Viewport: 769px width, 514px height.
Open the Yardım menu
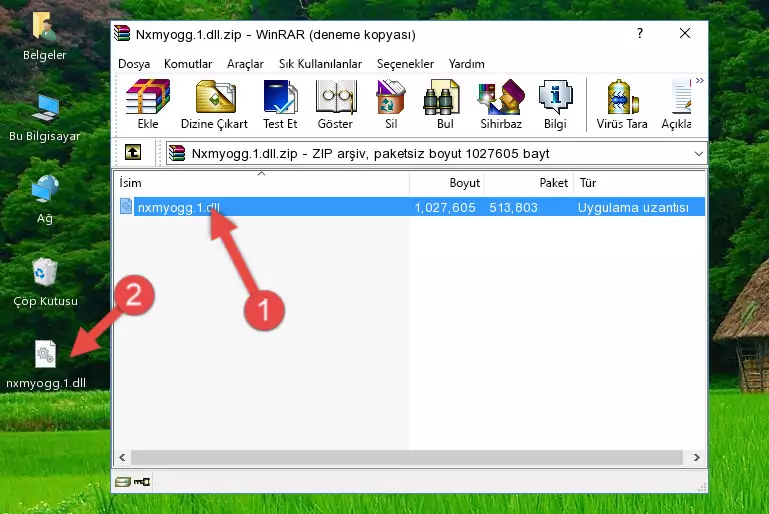(466, 64)
